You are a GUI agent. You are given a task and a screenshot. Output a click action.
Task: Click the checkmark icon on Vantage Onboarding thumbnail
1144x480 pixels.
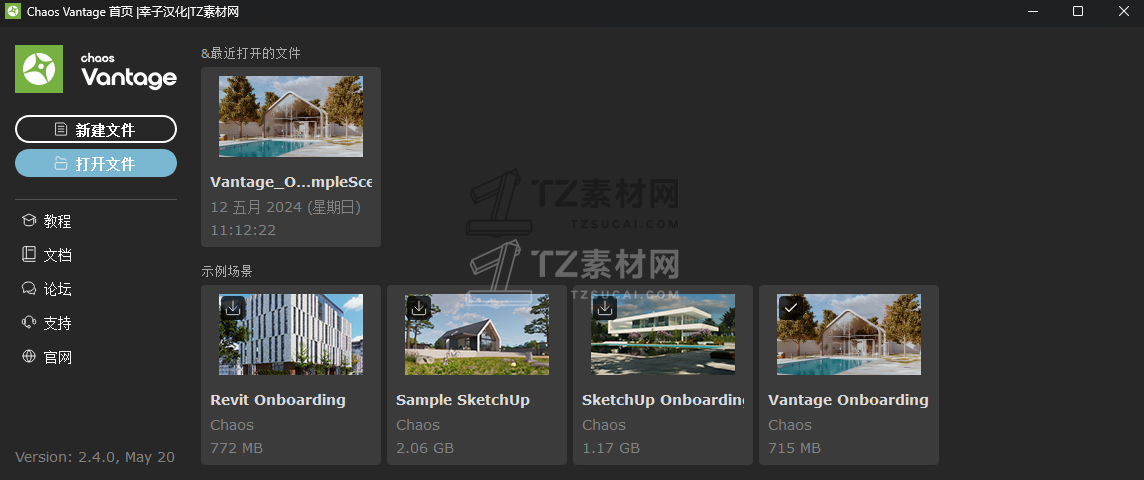point(791,308)
